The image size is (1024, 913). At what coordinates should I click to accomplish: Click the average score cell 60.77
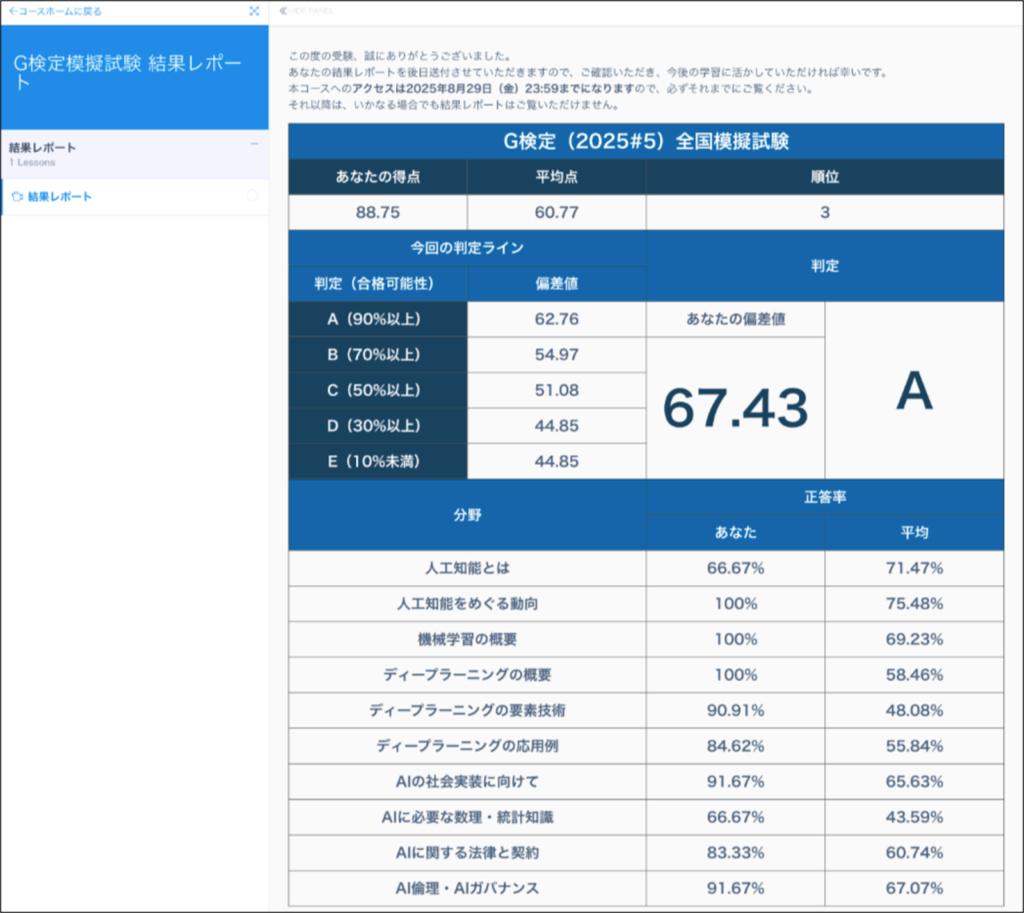click(556, 212)
